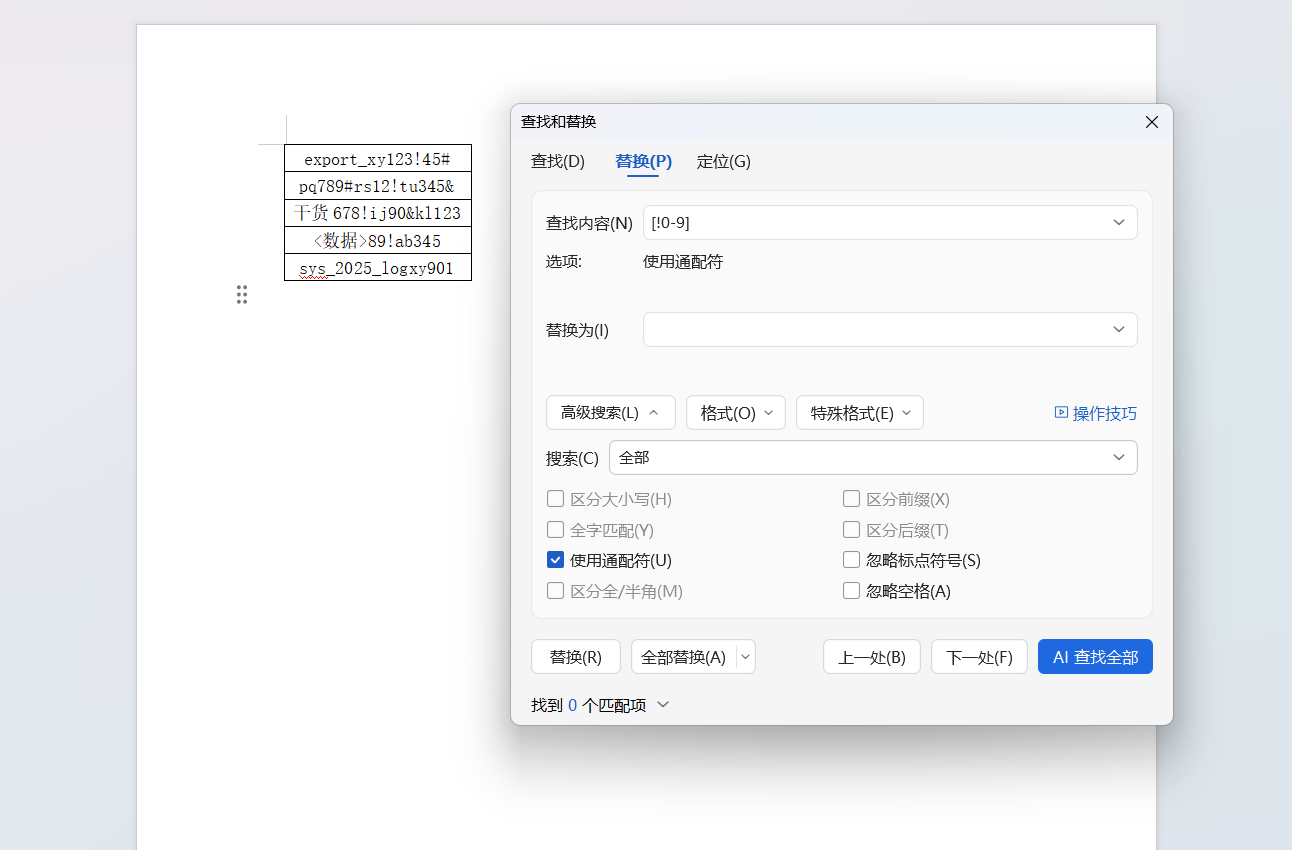Viewport: 1292px width, 850px height.
Task: Open the 查找内容 history dropdown arrow
Action: point(1119,222)
